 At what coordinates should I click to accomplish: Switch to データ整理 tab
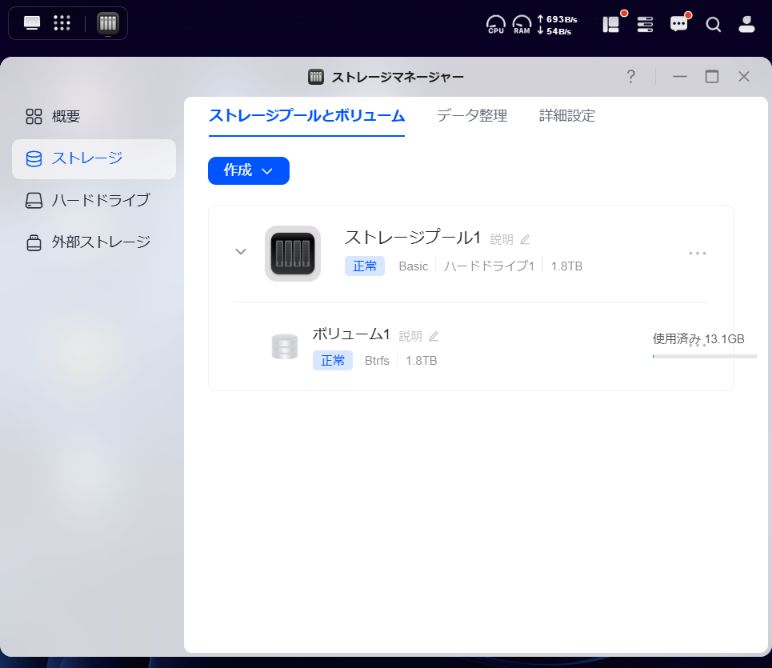point(472,116)
